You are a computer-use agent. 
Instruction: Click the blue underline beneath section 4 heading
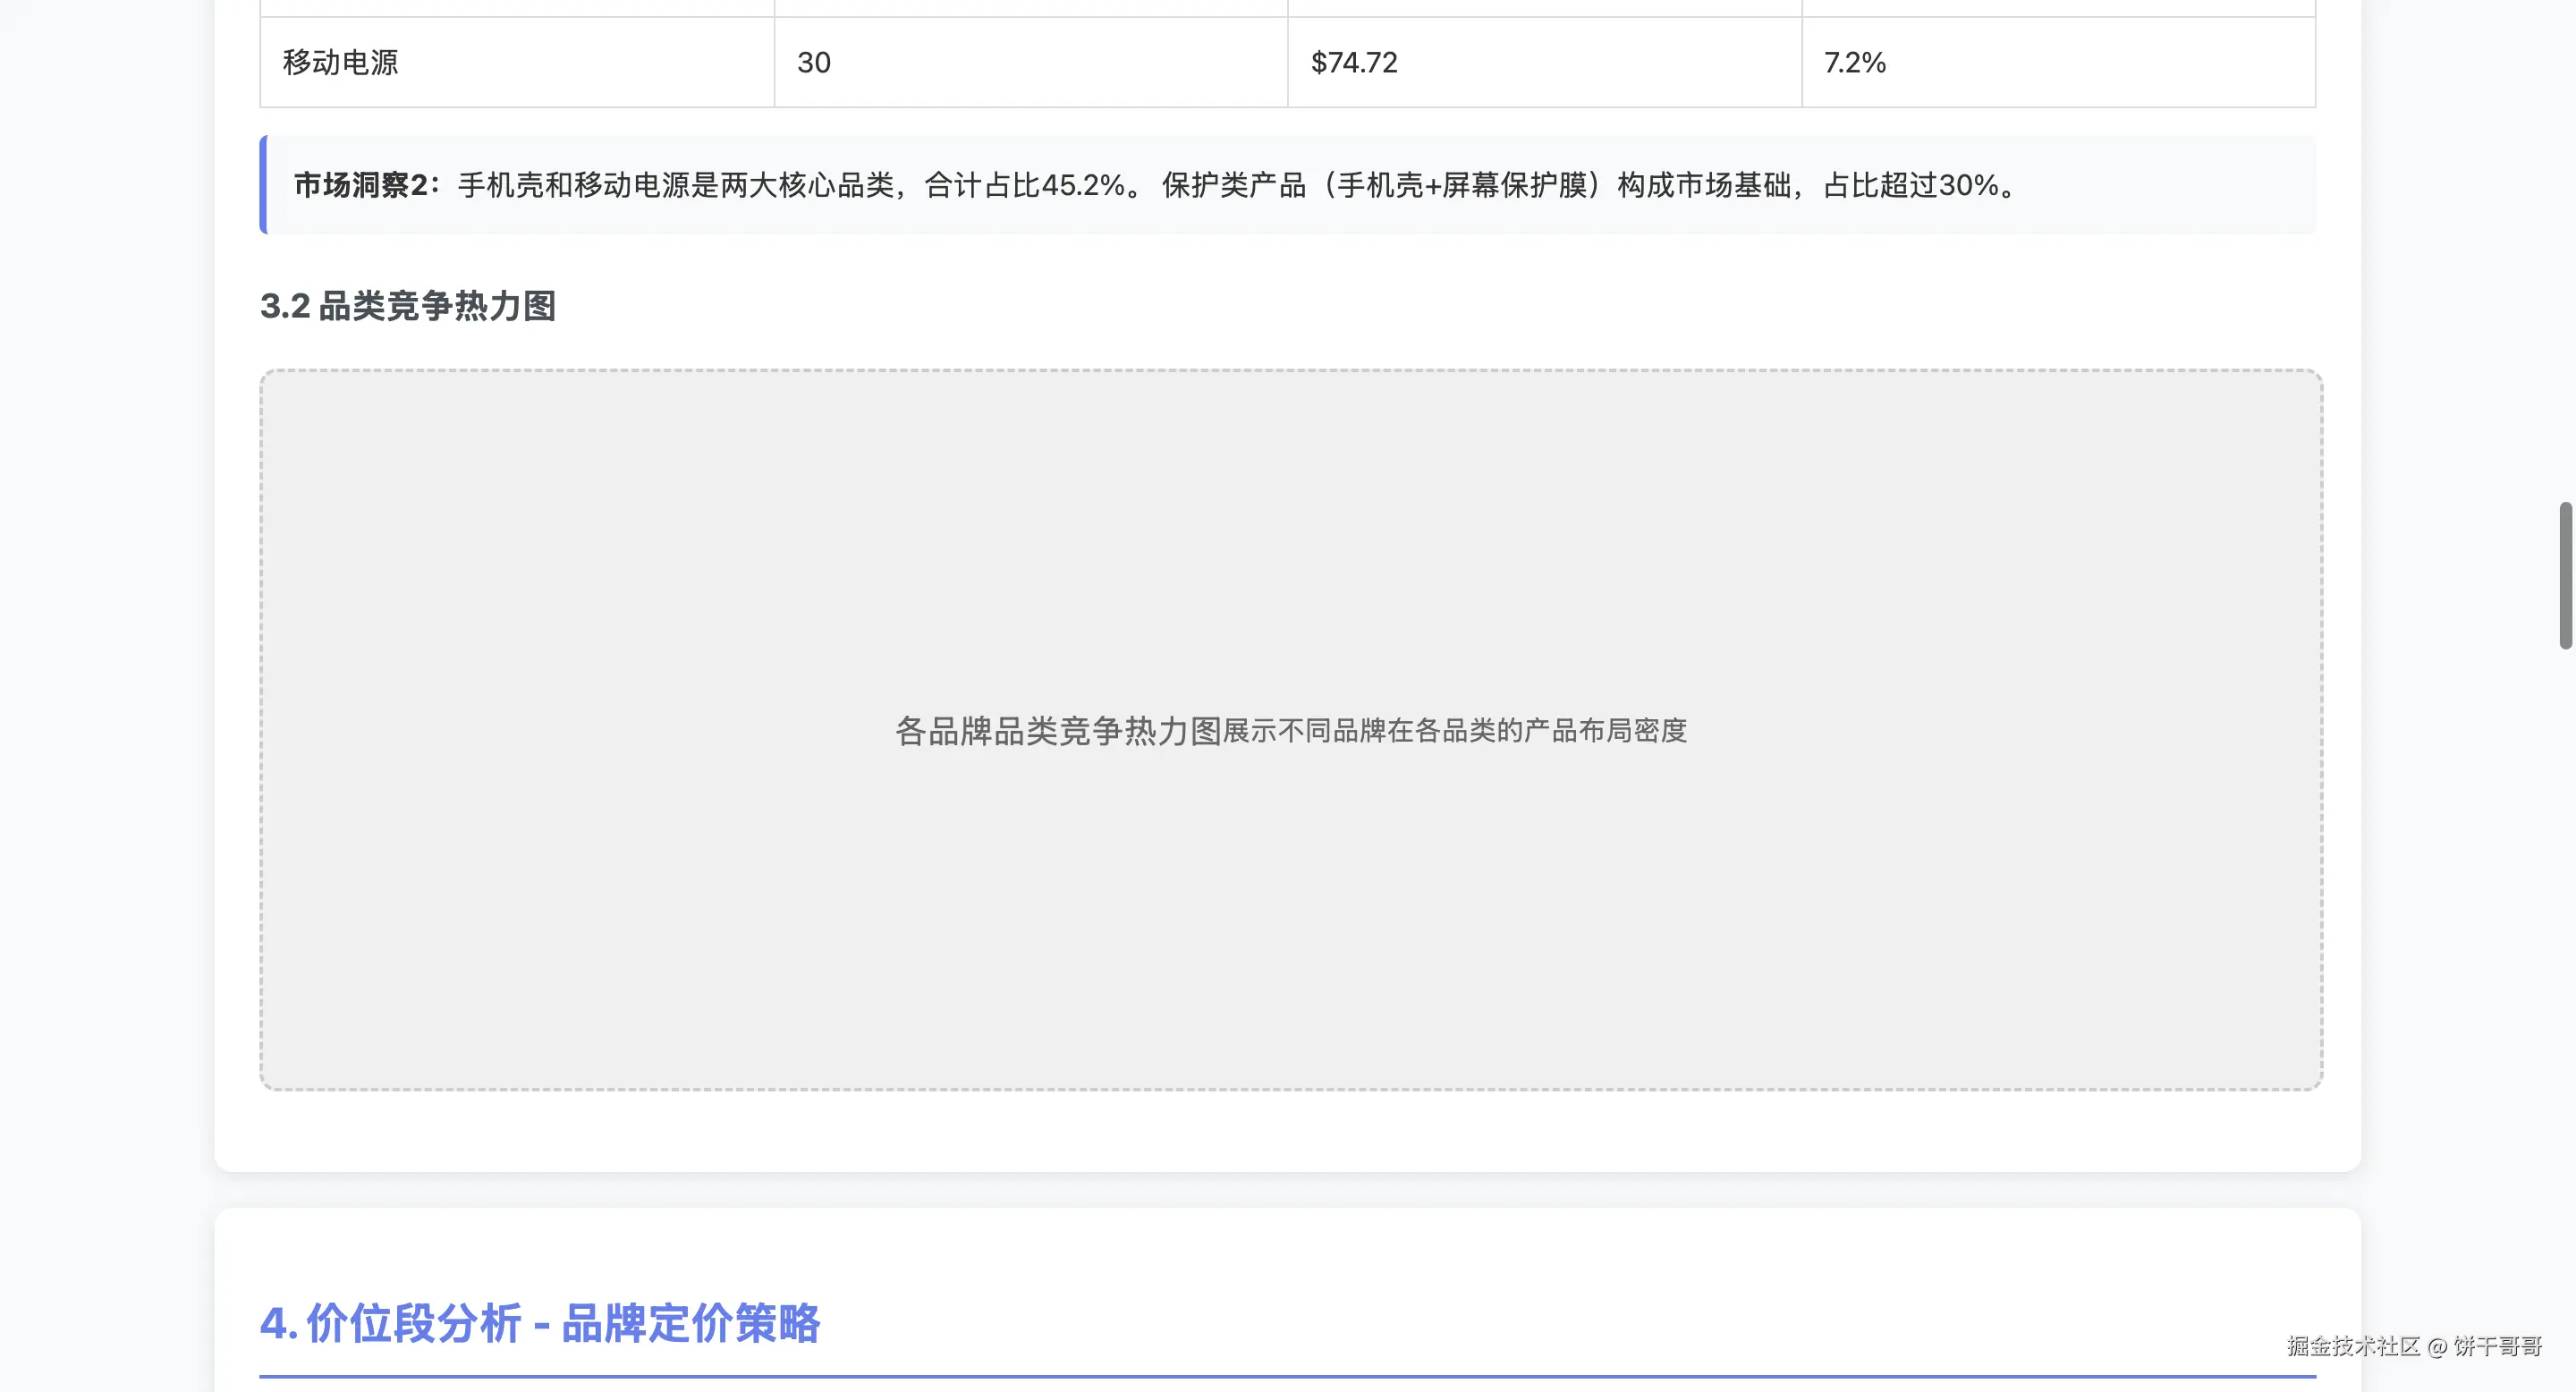click(x=1287, y=1376)
